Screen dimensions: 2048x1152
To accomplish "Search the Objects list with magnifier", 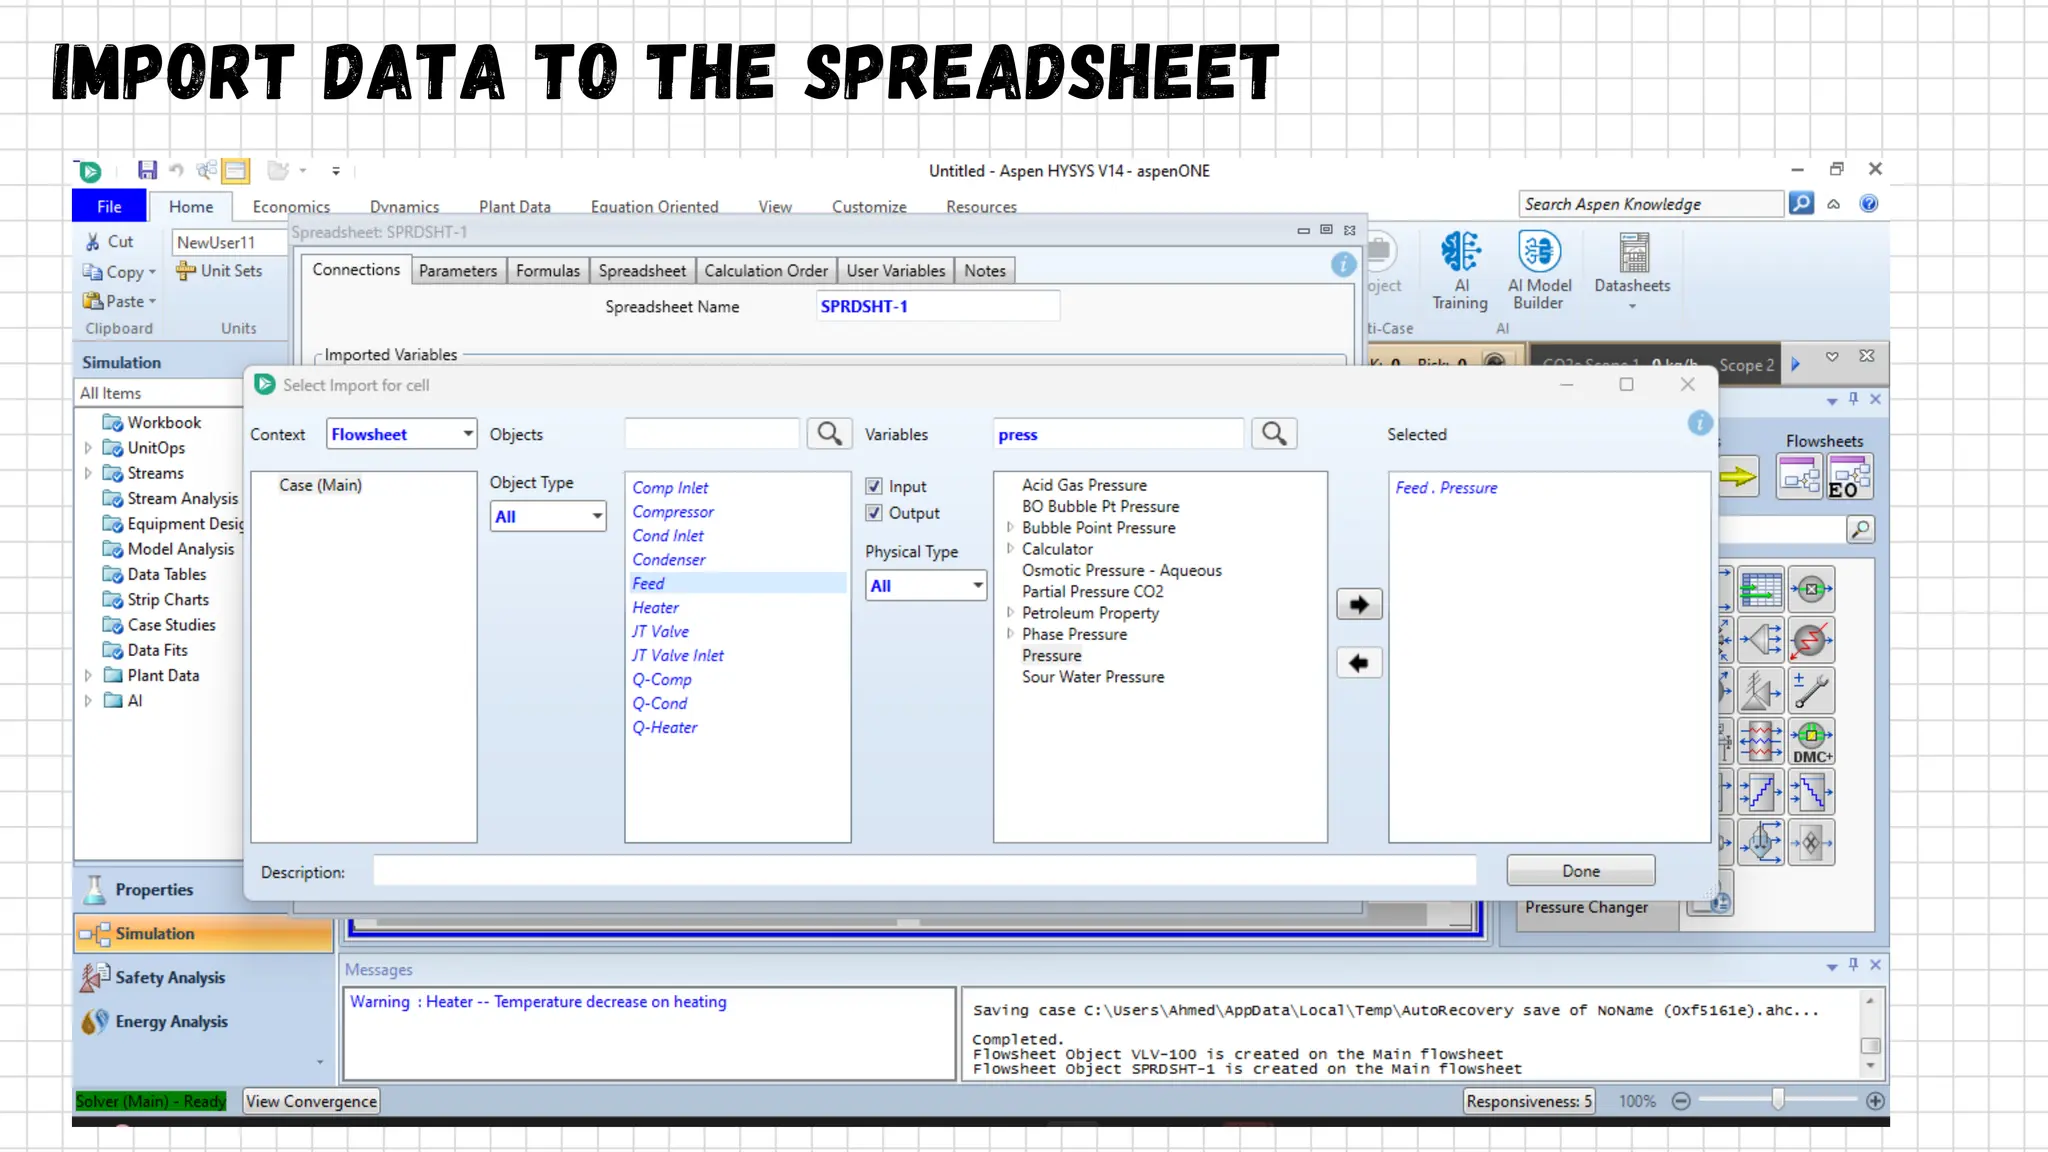I will pos(829,434).
